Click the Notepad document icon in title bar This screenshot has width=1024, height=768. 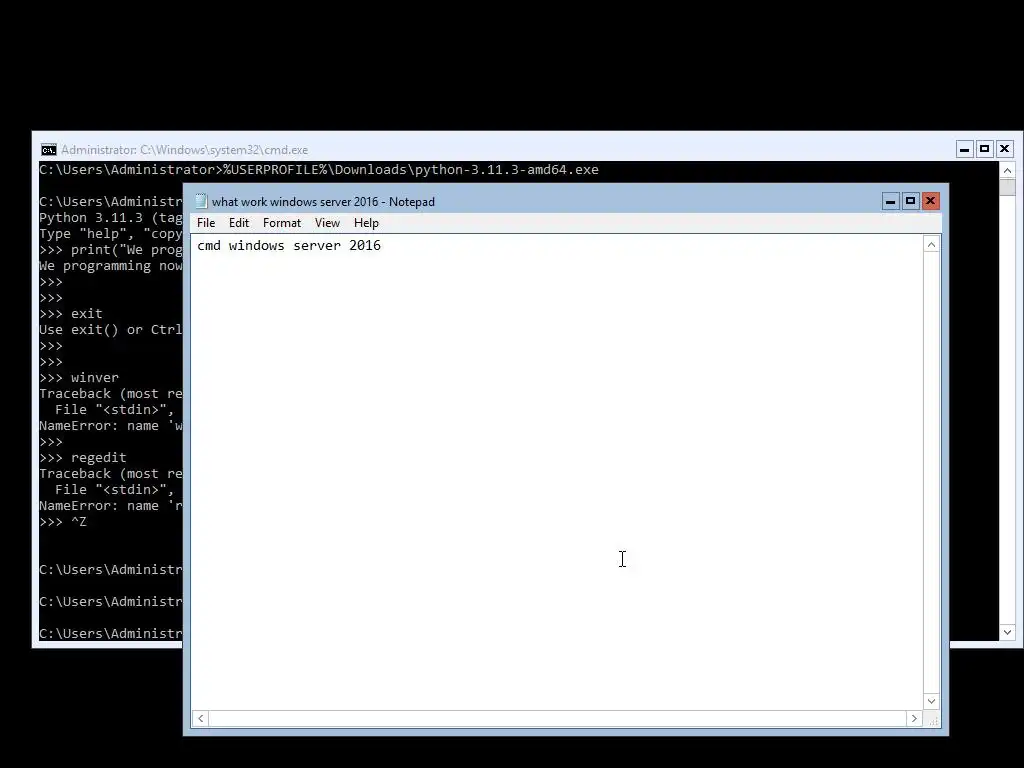pos(201,201)
